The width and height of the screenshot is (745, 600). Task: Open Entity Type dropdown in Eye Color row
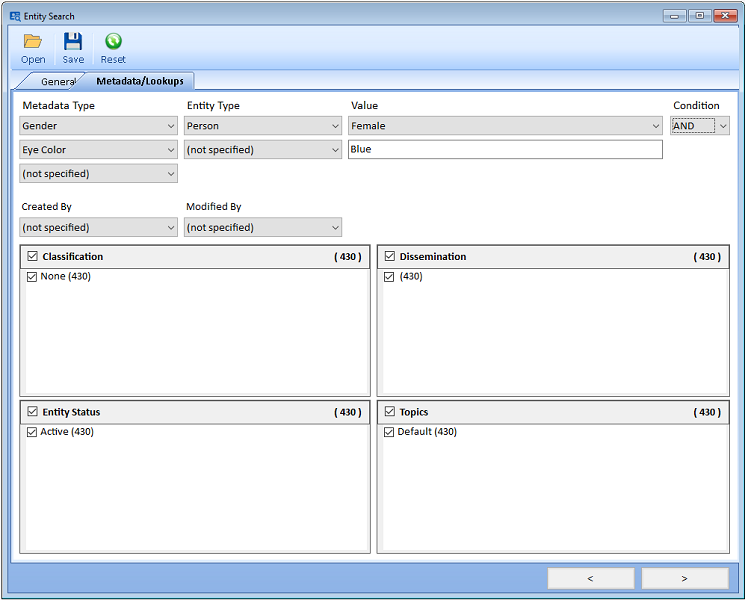click(263, 150)
